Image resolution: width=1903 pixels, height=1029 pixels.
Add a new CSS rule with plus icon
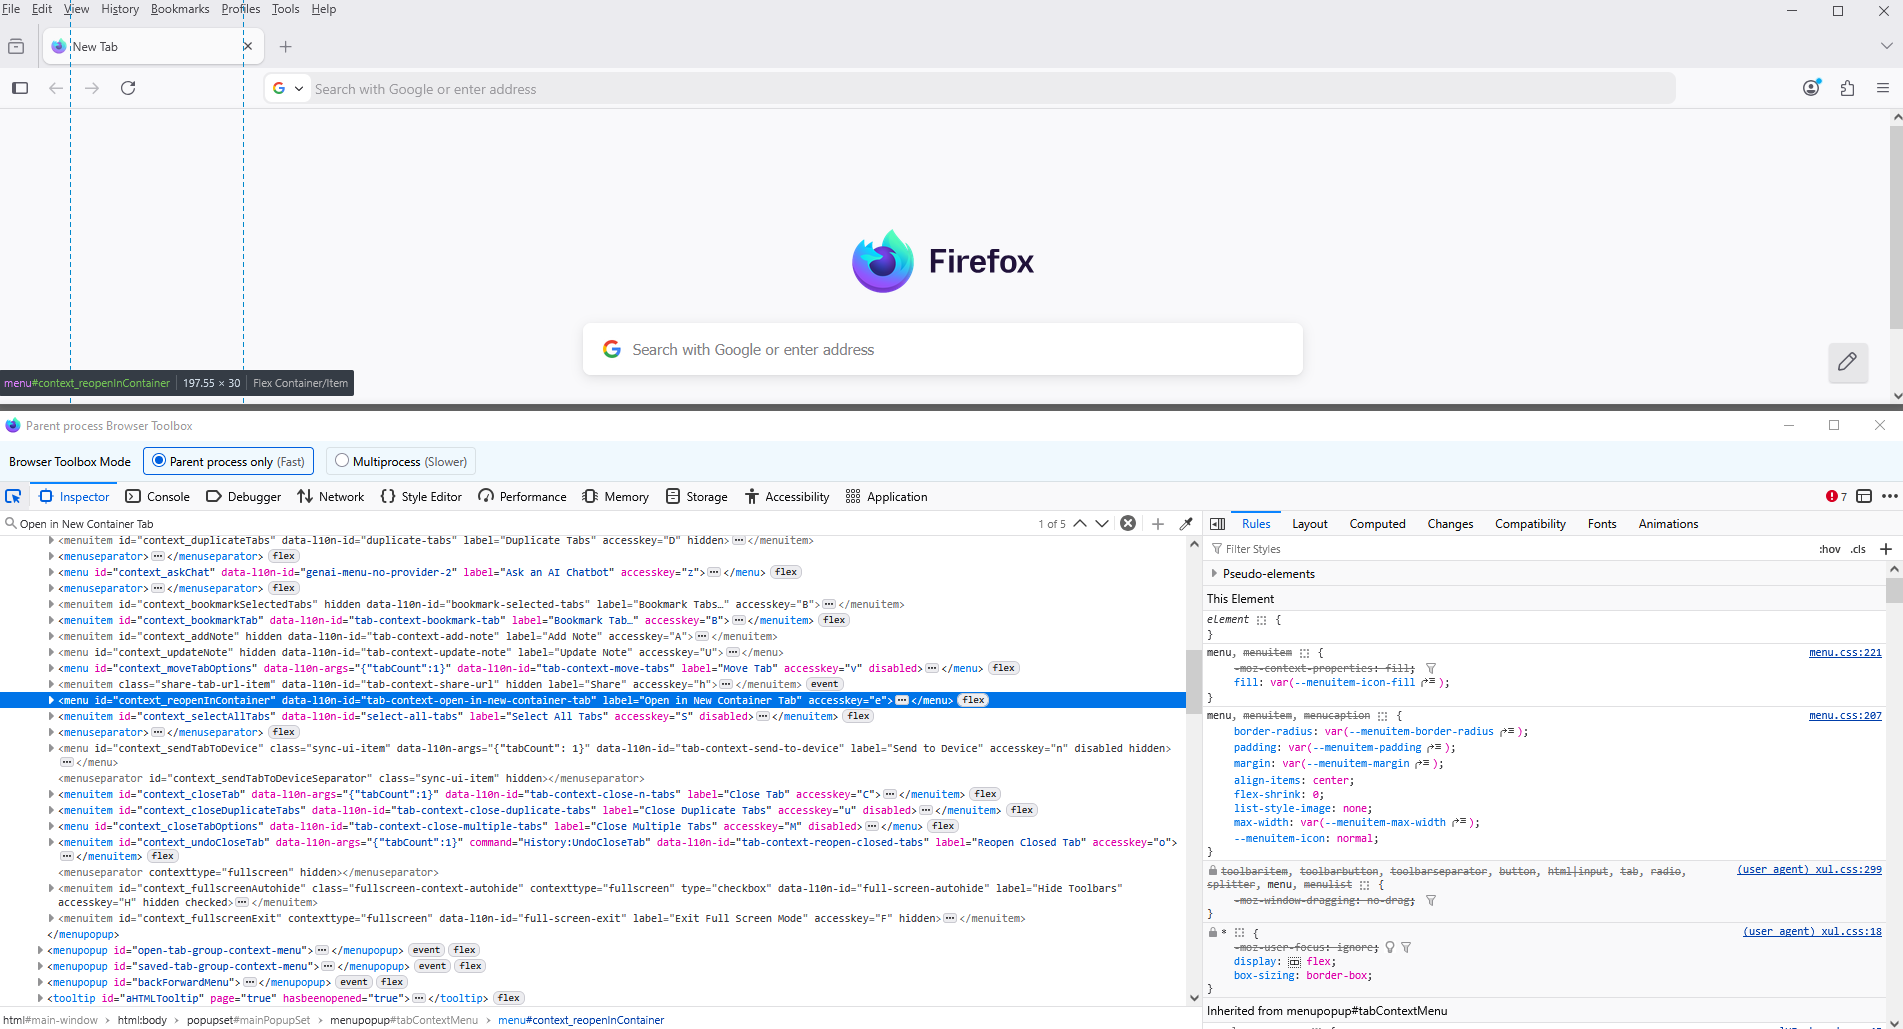[1886, 549]
